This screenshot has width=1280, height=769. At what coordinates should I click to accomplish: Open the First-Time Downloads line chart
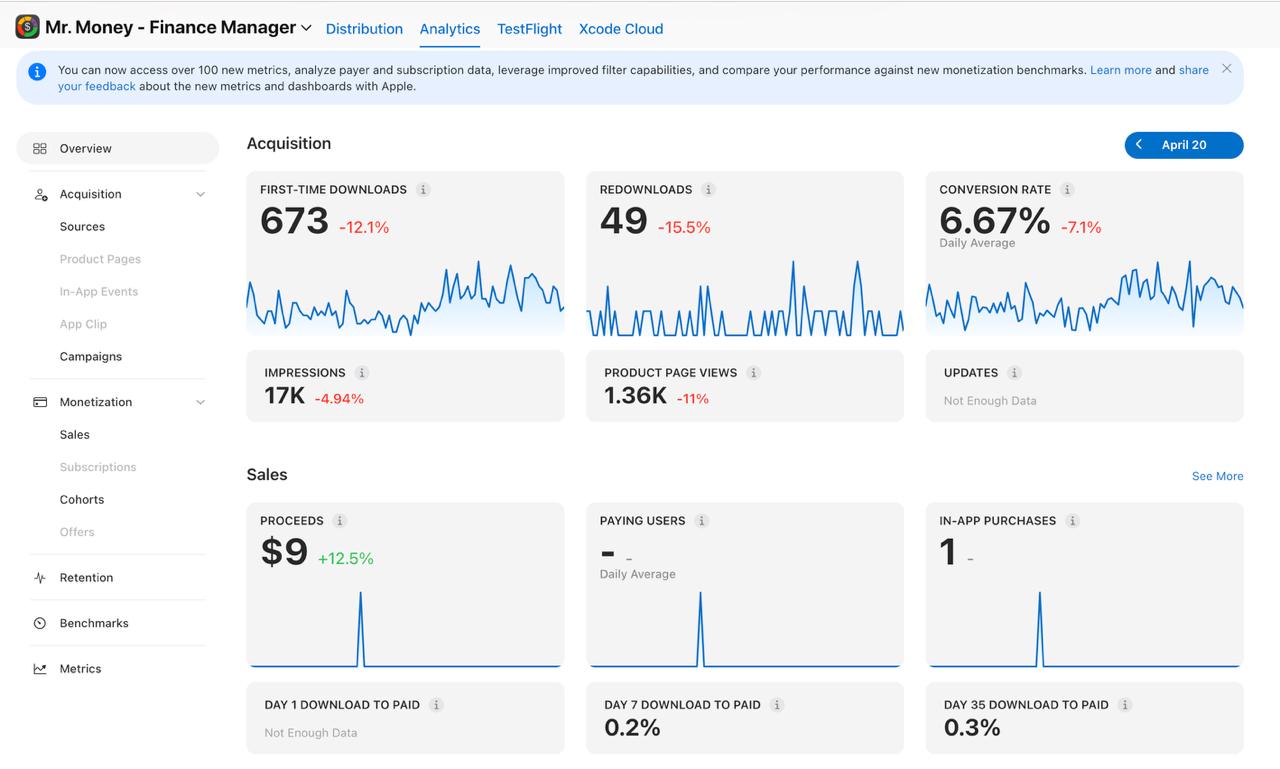coord(405,298)
